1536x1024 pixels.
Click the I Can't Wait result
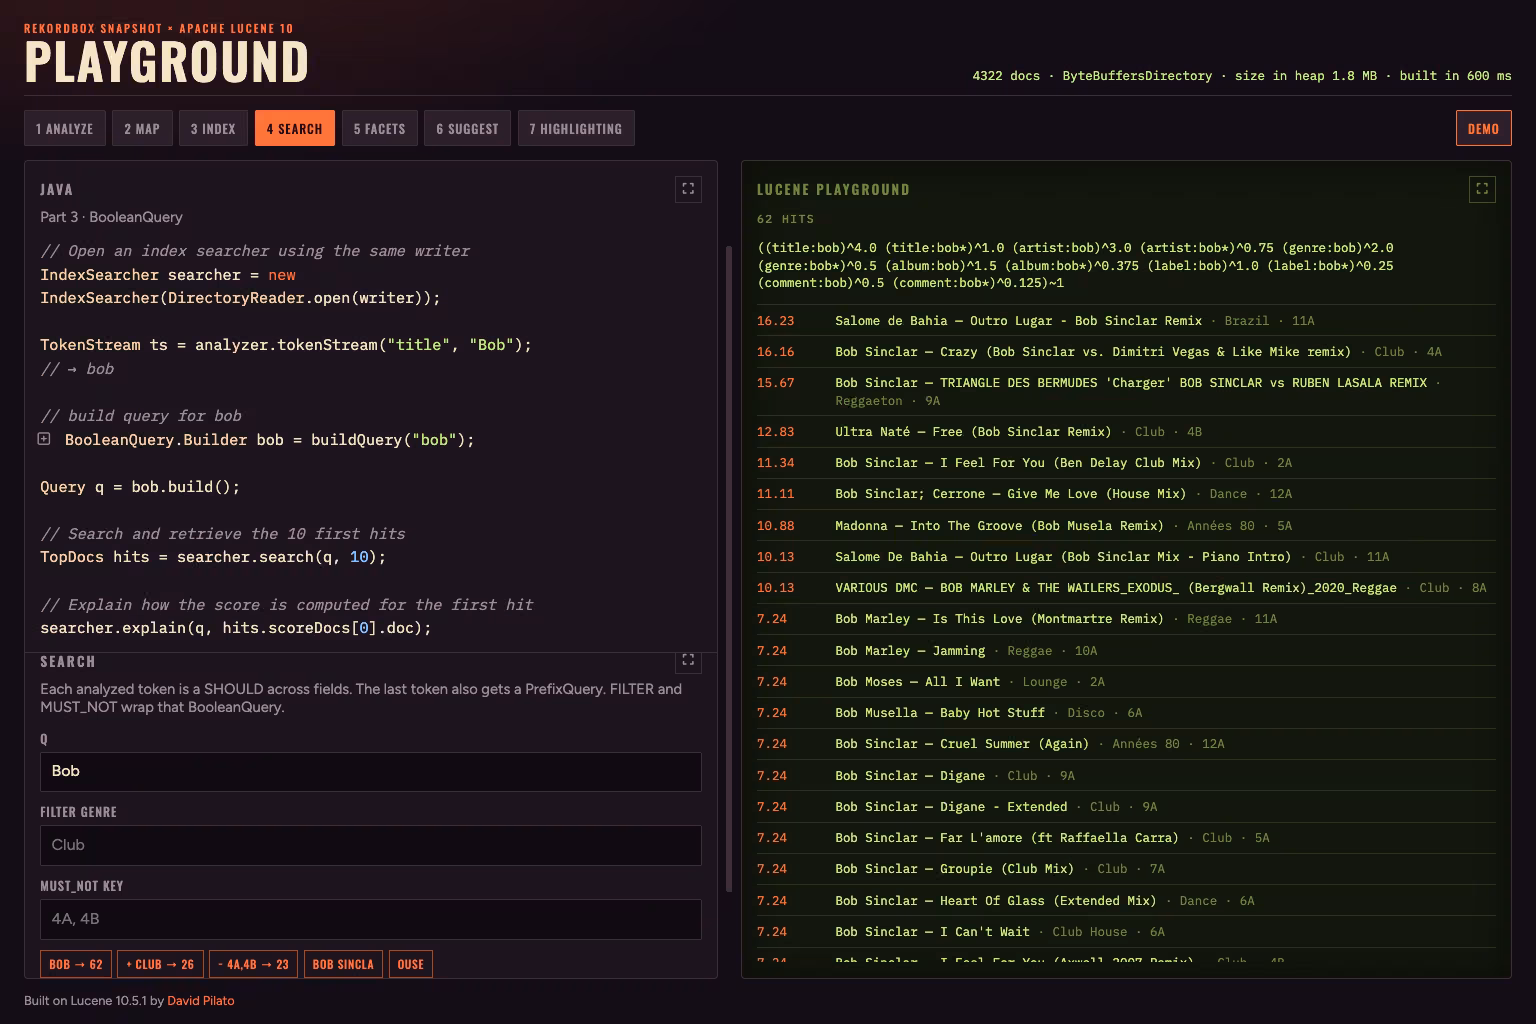(x=1126, y=932)
